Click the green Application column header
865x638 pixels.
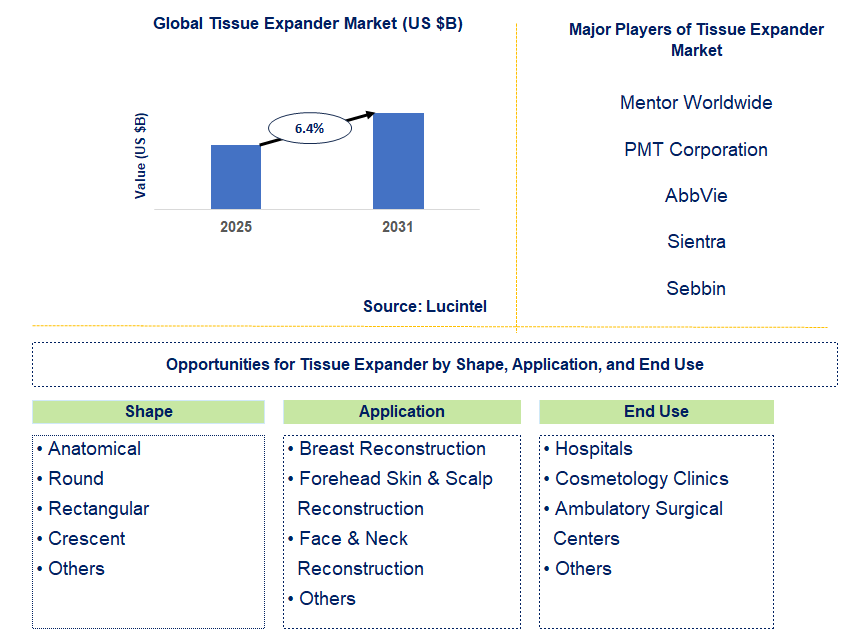tap(402, 412)
